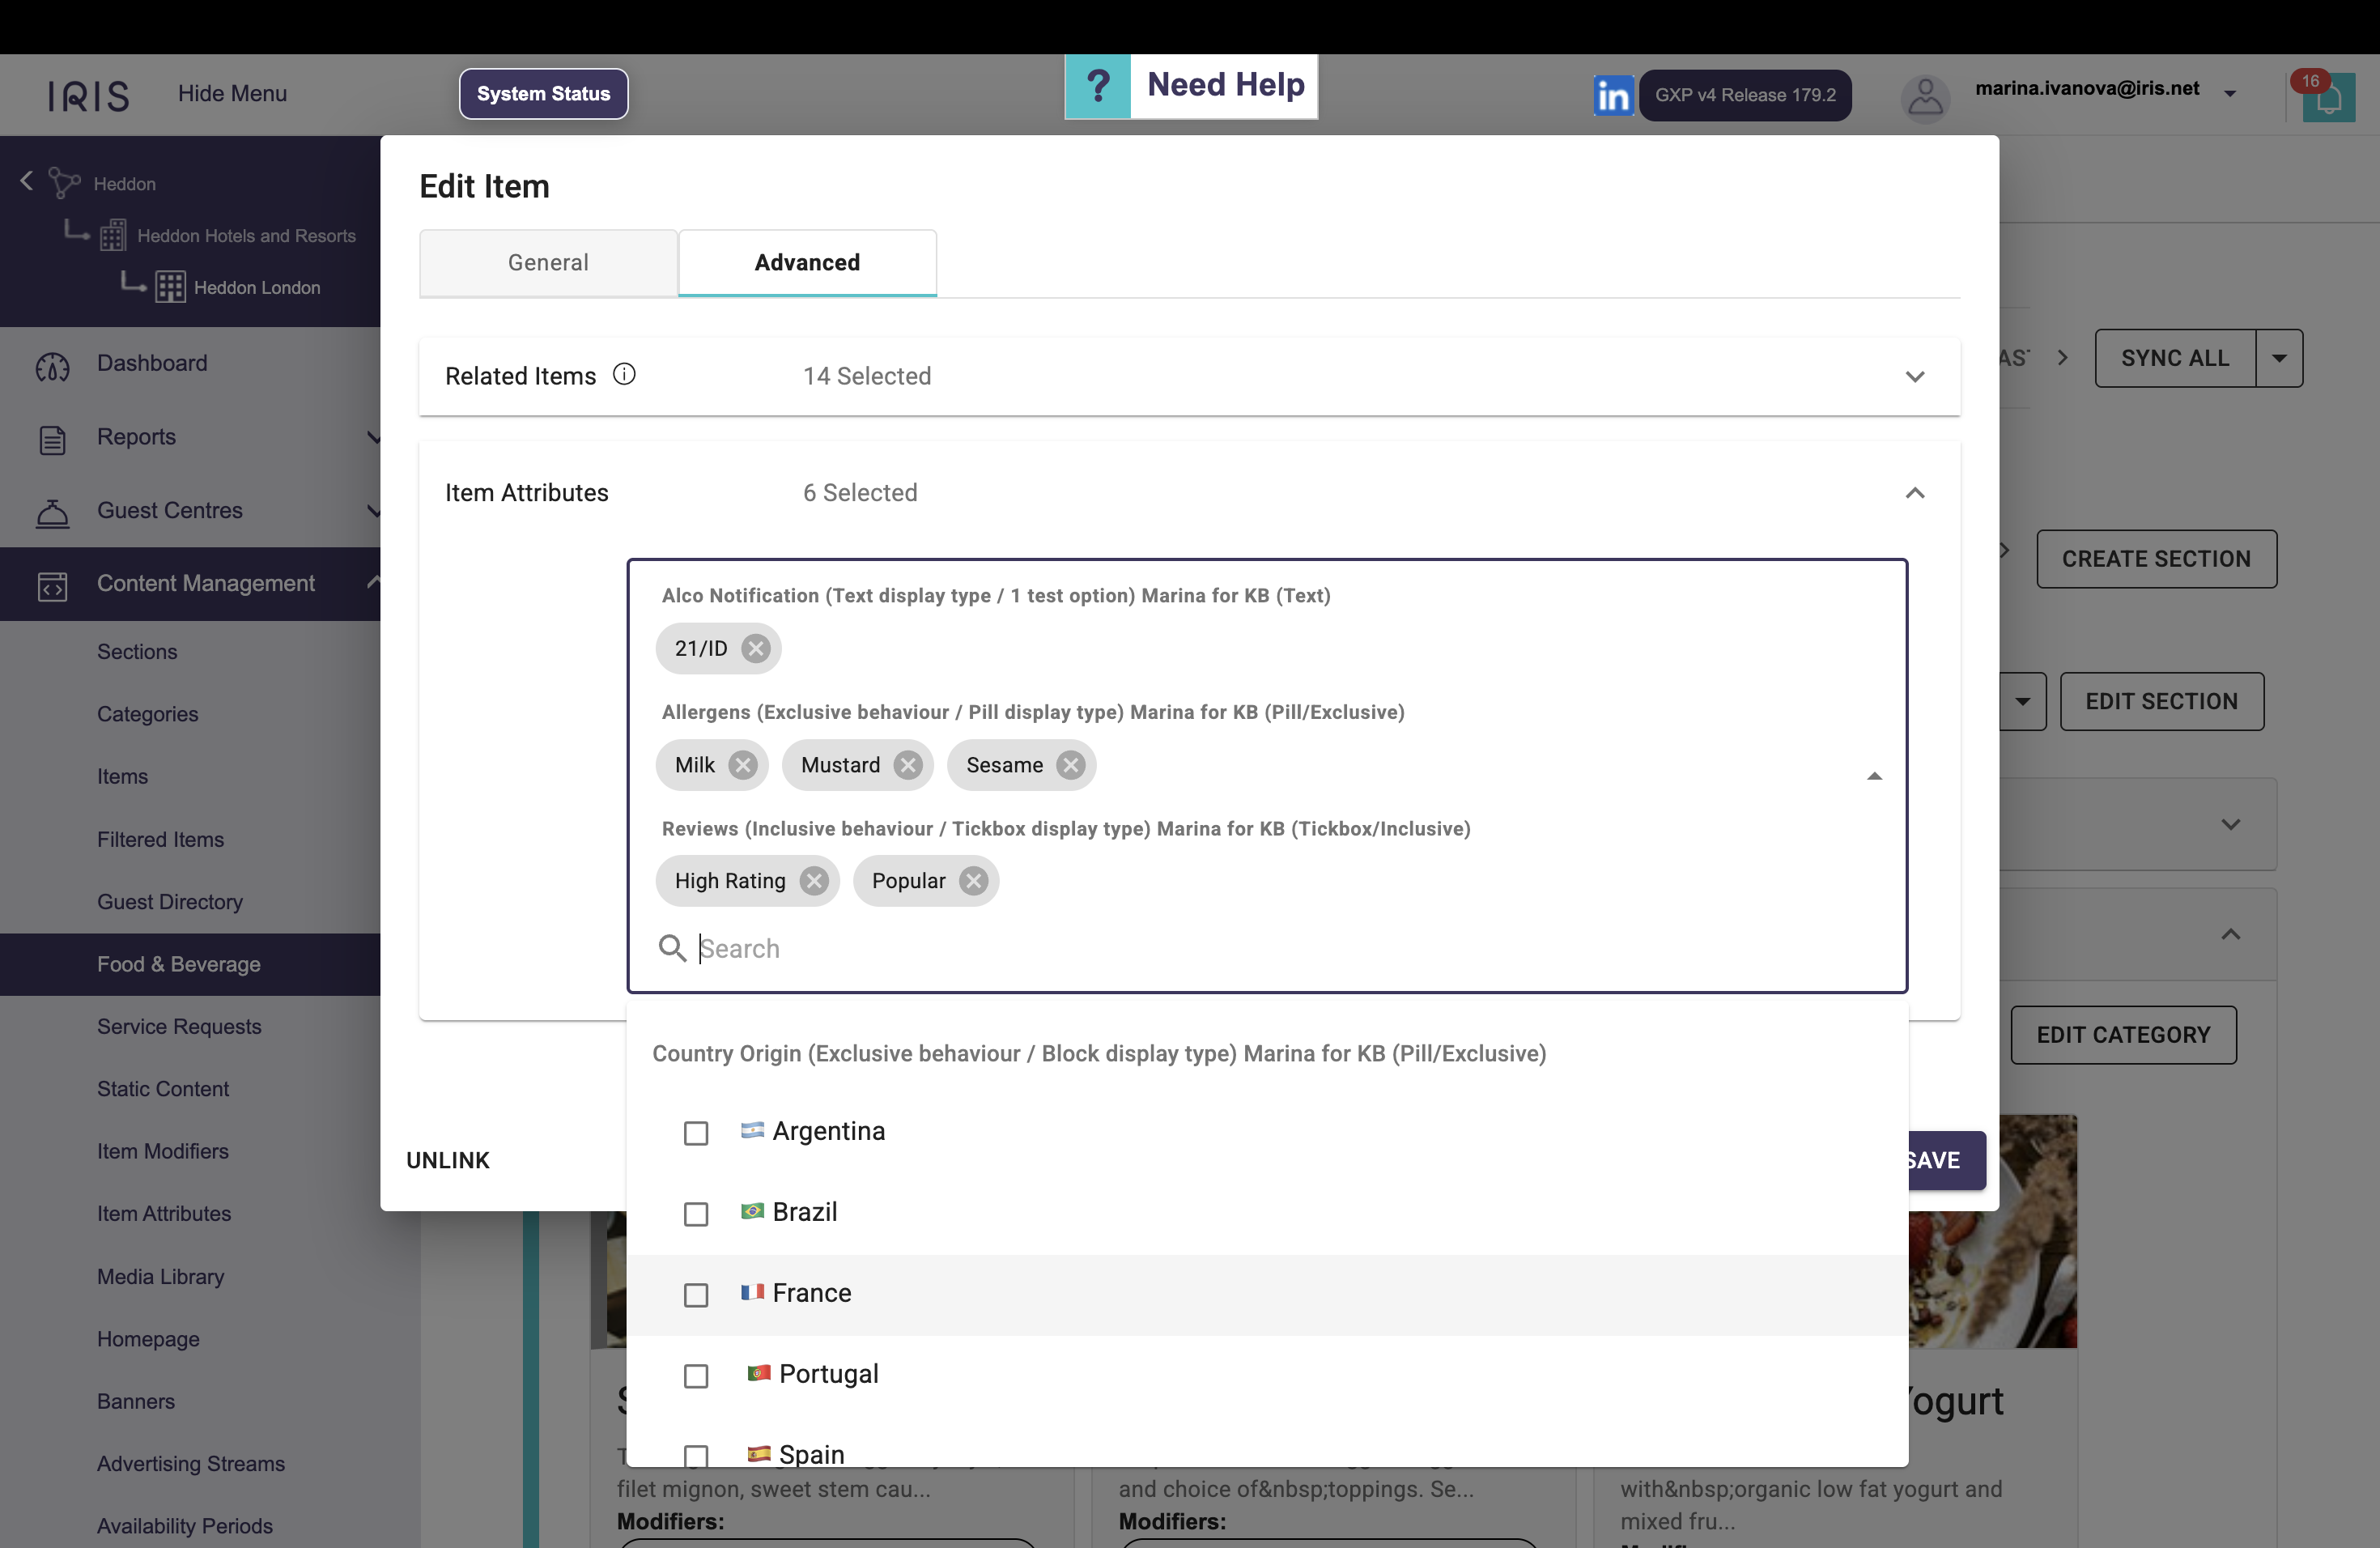The width and height of the screenshot is (2380, 1548).
Task: Remove the Mustard allergen chip
Action: (x=908, y=765)
